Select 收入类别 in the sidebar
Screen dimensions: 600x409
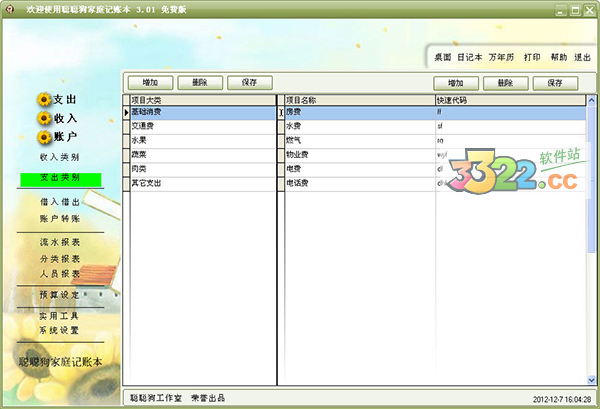[59, 157]
